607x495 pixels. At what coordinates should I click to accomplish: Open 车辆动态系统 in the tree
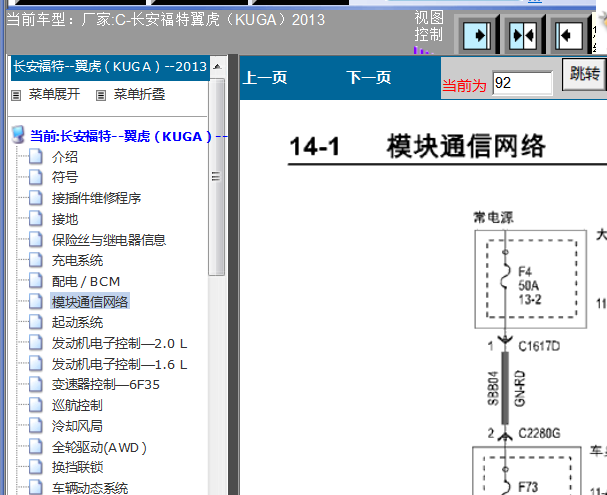90,488
